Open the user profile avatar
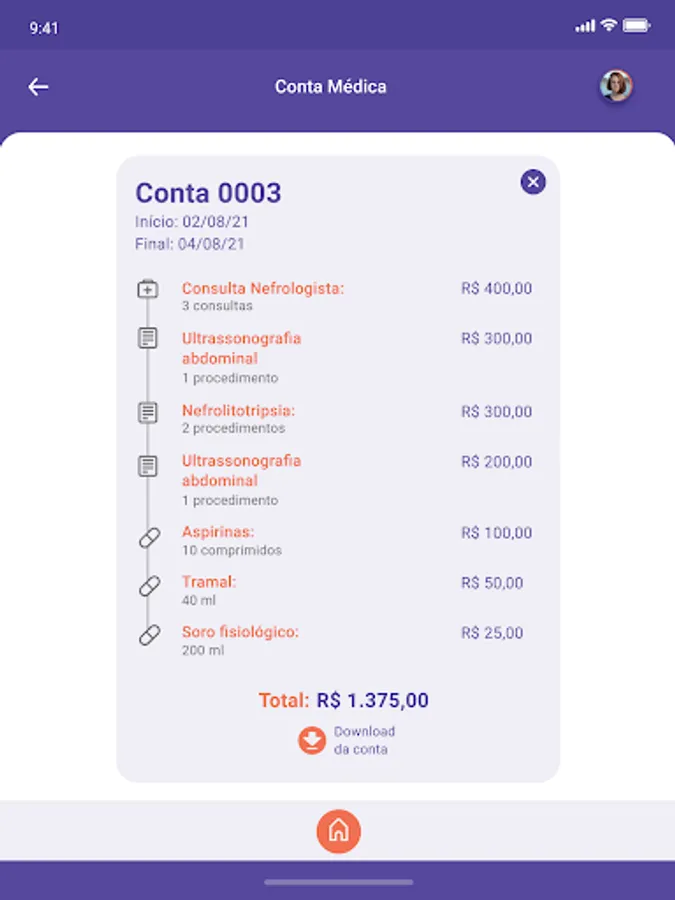This screenshot has width=675, height=900. (617, 86)
